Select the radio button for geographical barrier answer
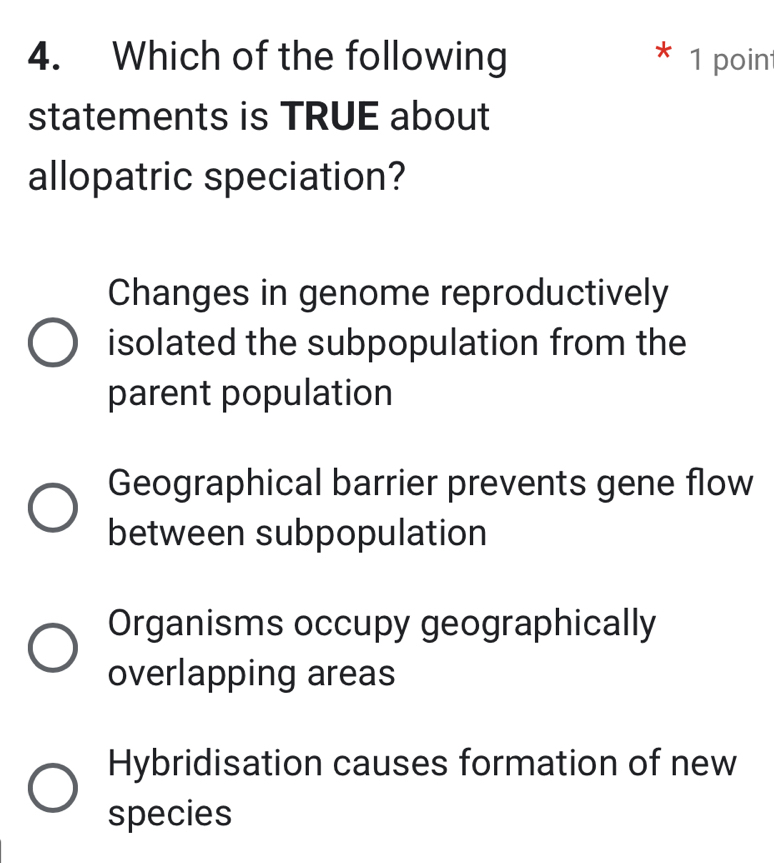This screenshot has height=863, width=774. coord(54,508)
